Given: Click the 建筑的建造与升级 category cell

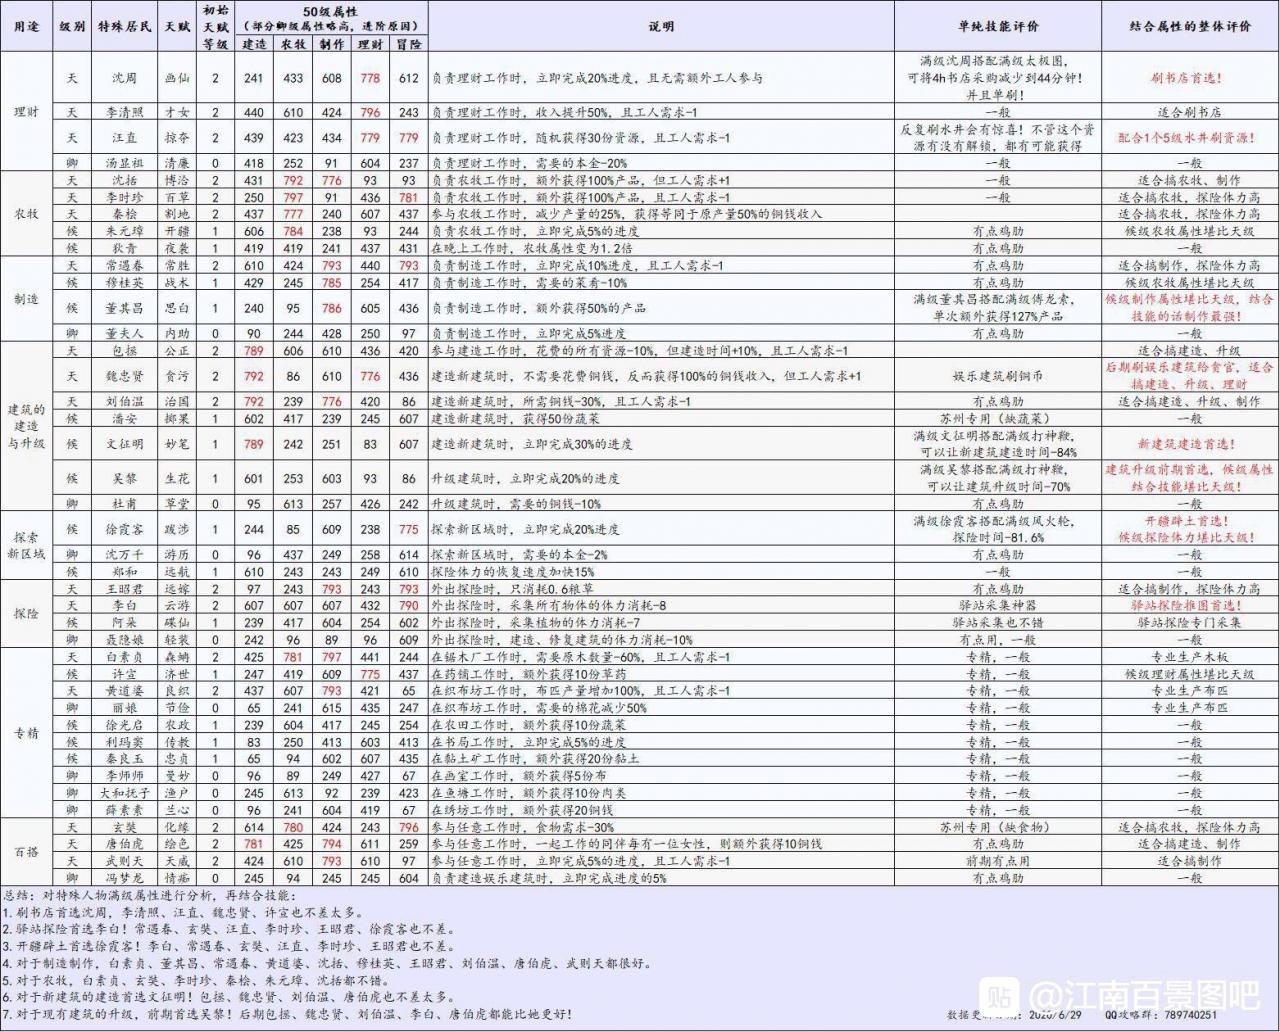Looking at the screenshot, I should [27, 426].
